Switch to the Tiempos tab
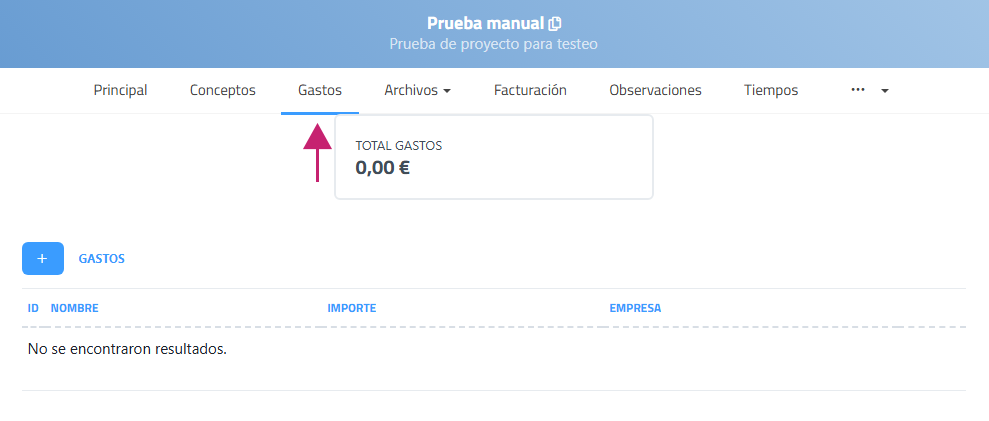 coord(771,90)
